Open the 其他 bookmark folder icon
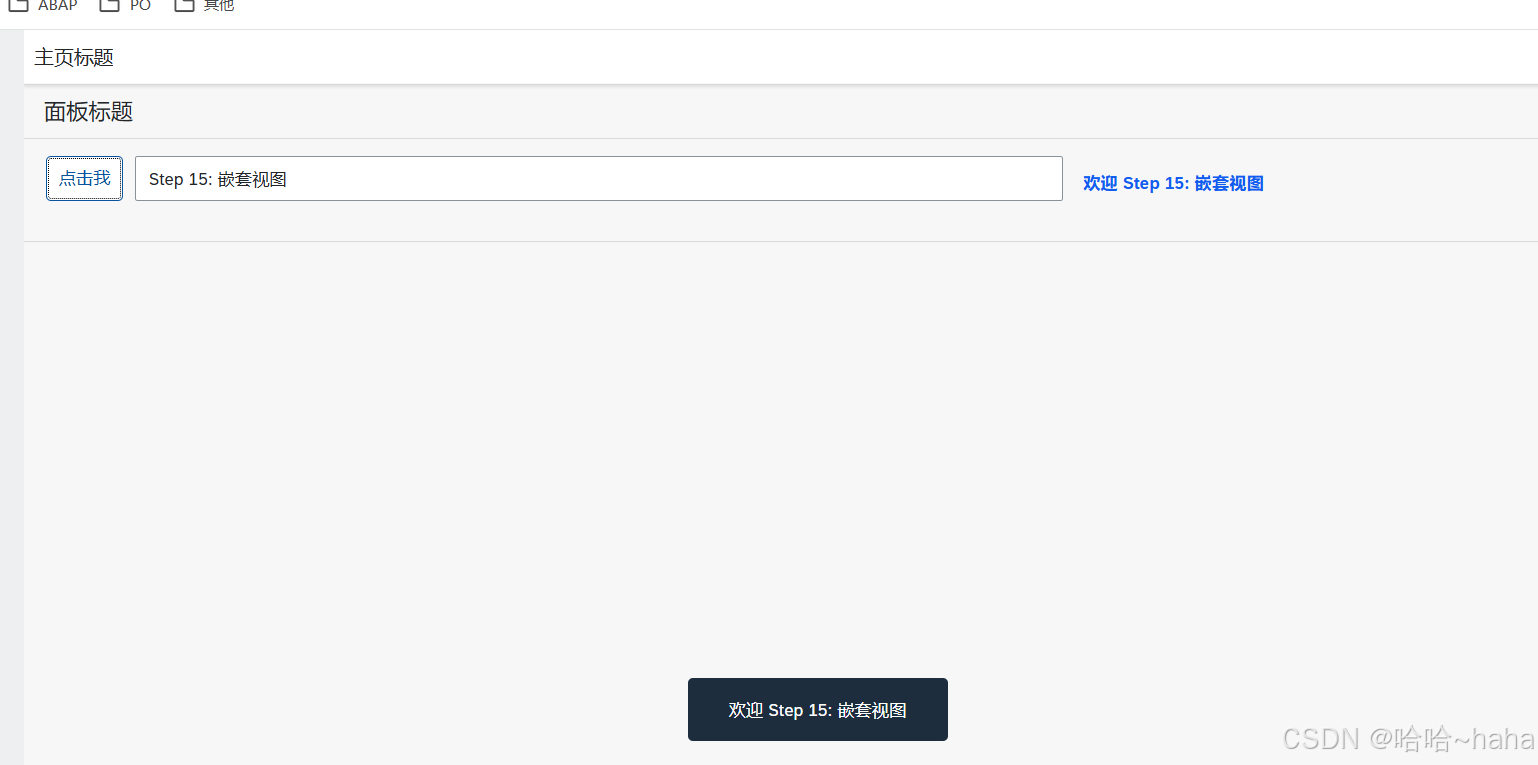Screen dimensions: 1538x765 (x=184, y=6)
